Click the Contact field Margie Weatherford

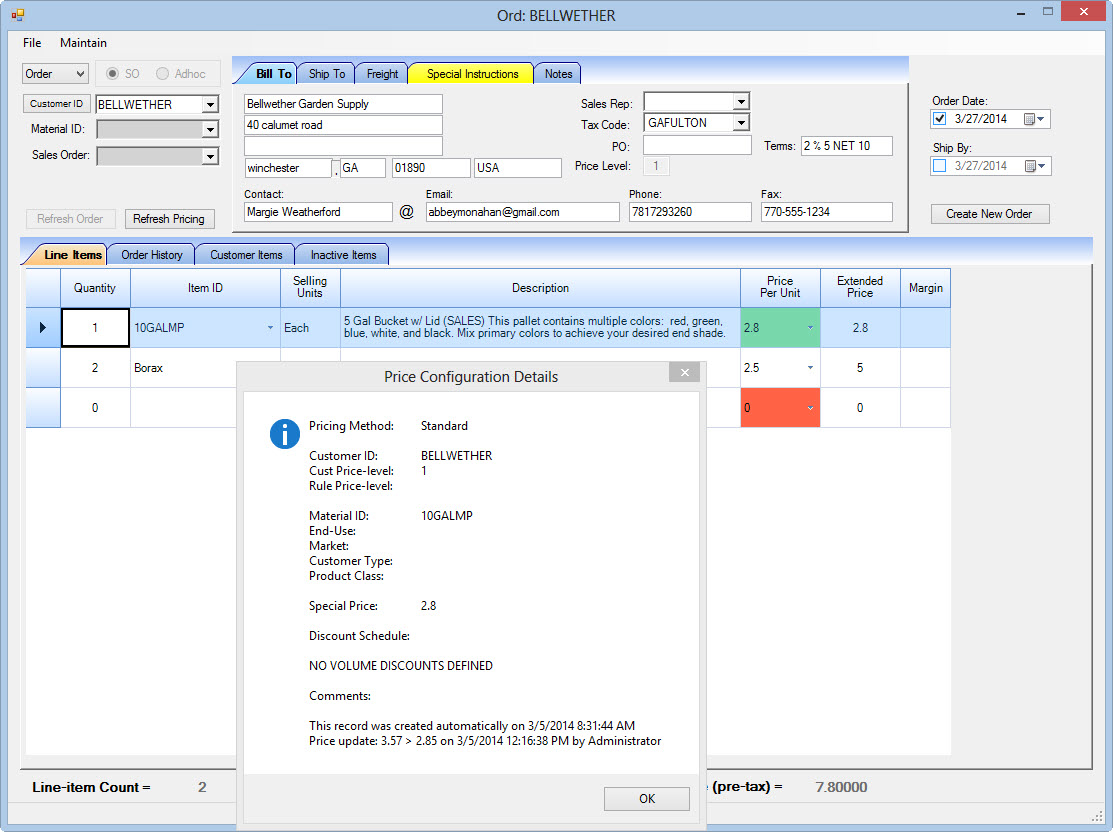click(x=318, y=212)
